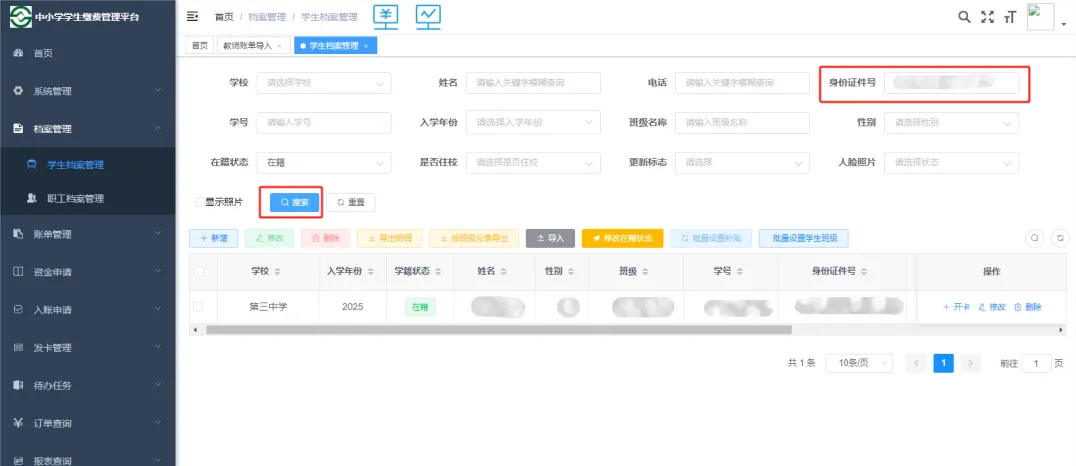Click the 重置 button

[351, 202]
